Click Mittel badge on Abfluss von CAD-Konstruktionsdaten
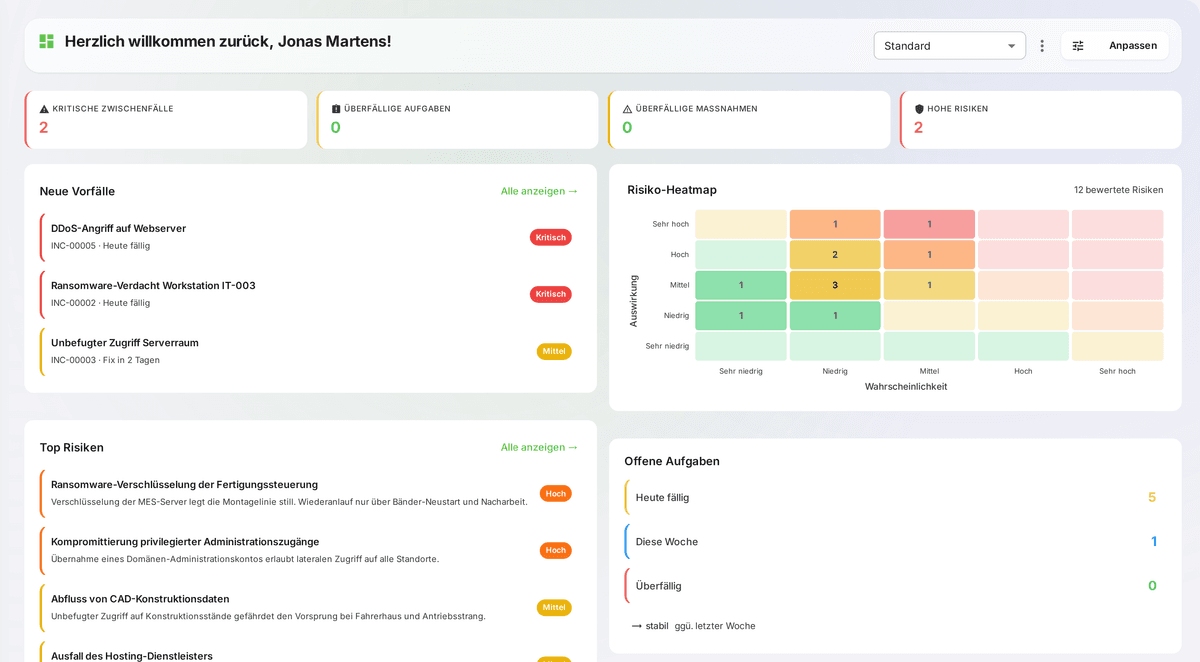Image resolution: width=1200 pixels, height=662 pixels. coord(554,607)
